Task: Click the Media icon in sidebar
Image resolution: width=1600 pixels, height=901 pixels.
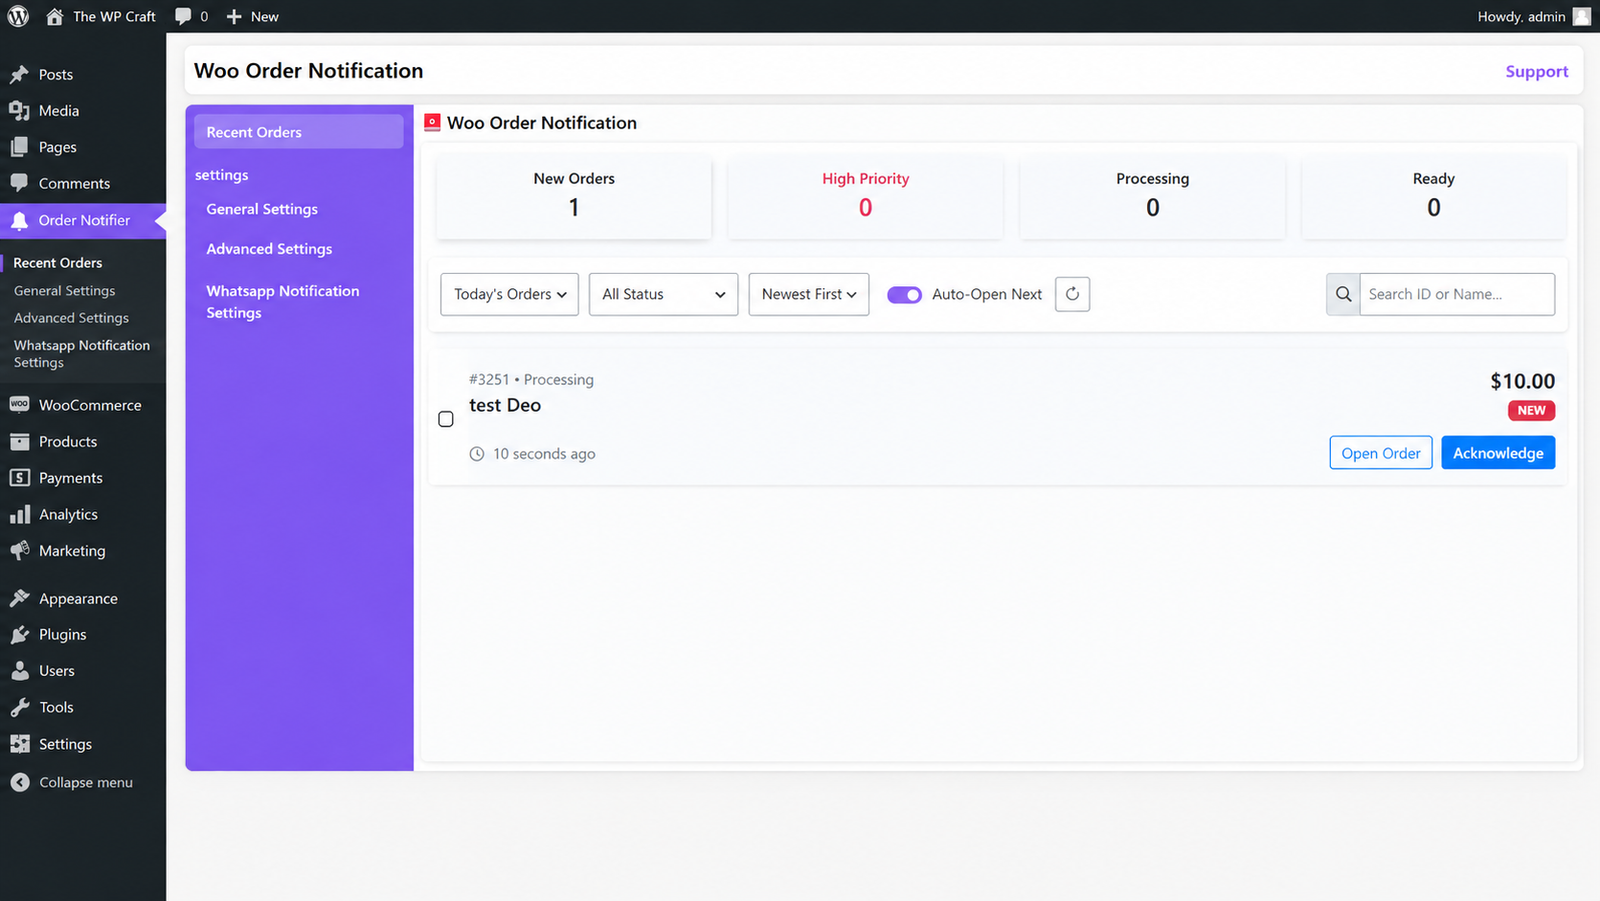Action: tap(19, 111)
